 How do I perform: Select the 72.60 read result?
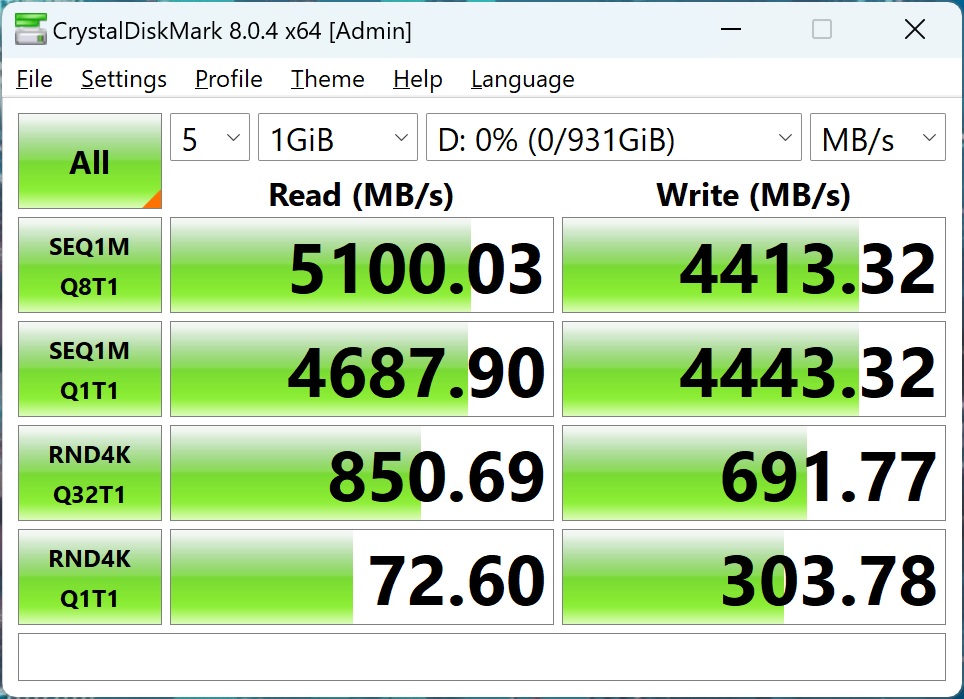pyautogui.click(x=362, y=577)
